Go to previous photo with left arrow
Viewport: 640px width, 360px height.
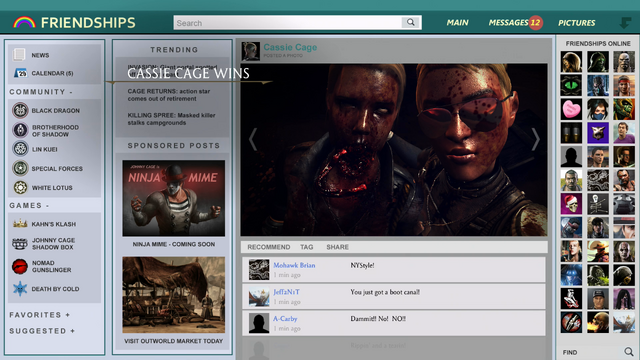click(x=253, y=139)
